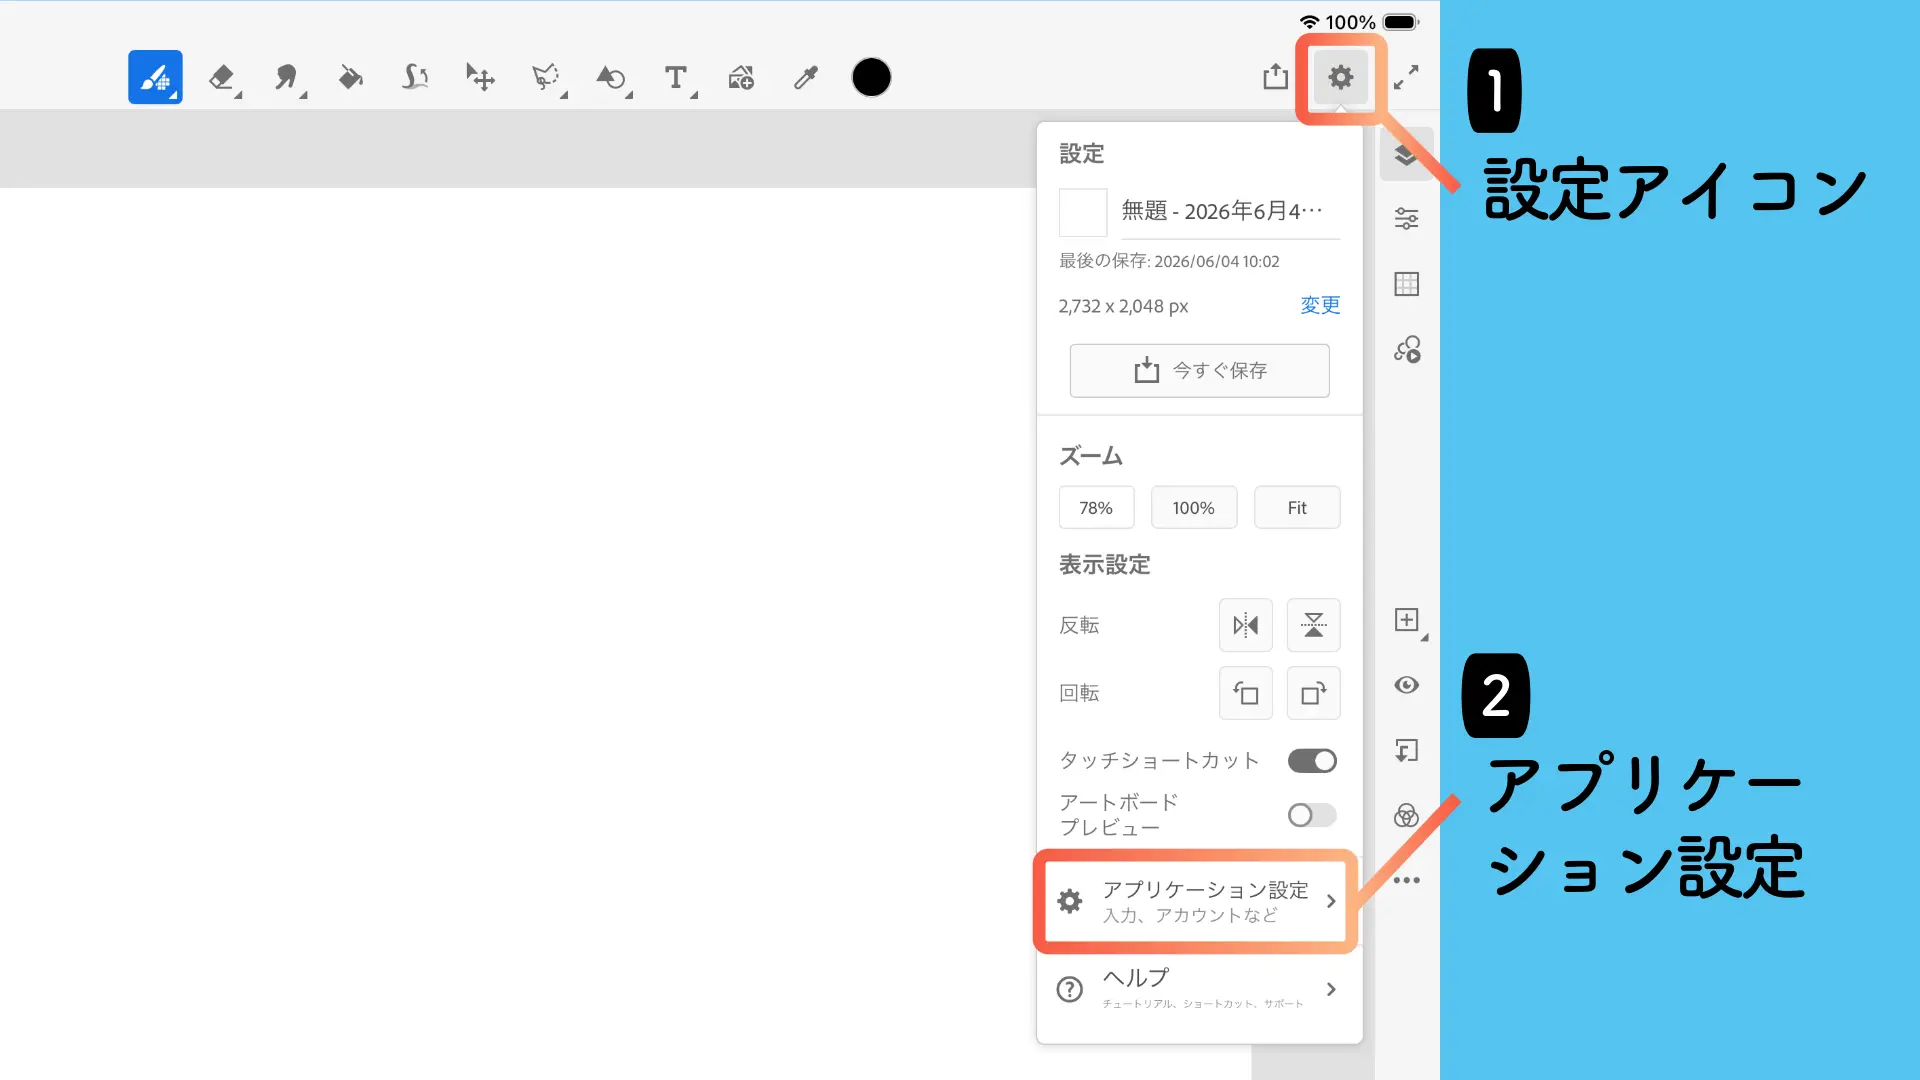Viewport: 1920px width, 1080px height.
Task: Expand the アプリケーション設定 chevron
Action: tap(1331, 901)
